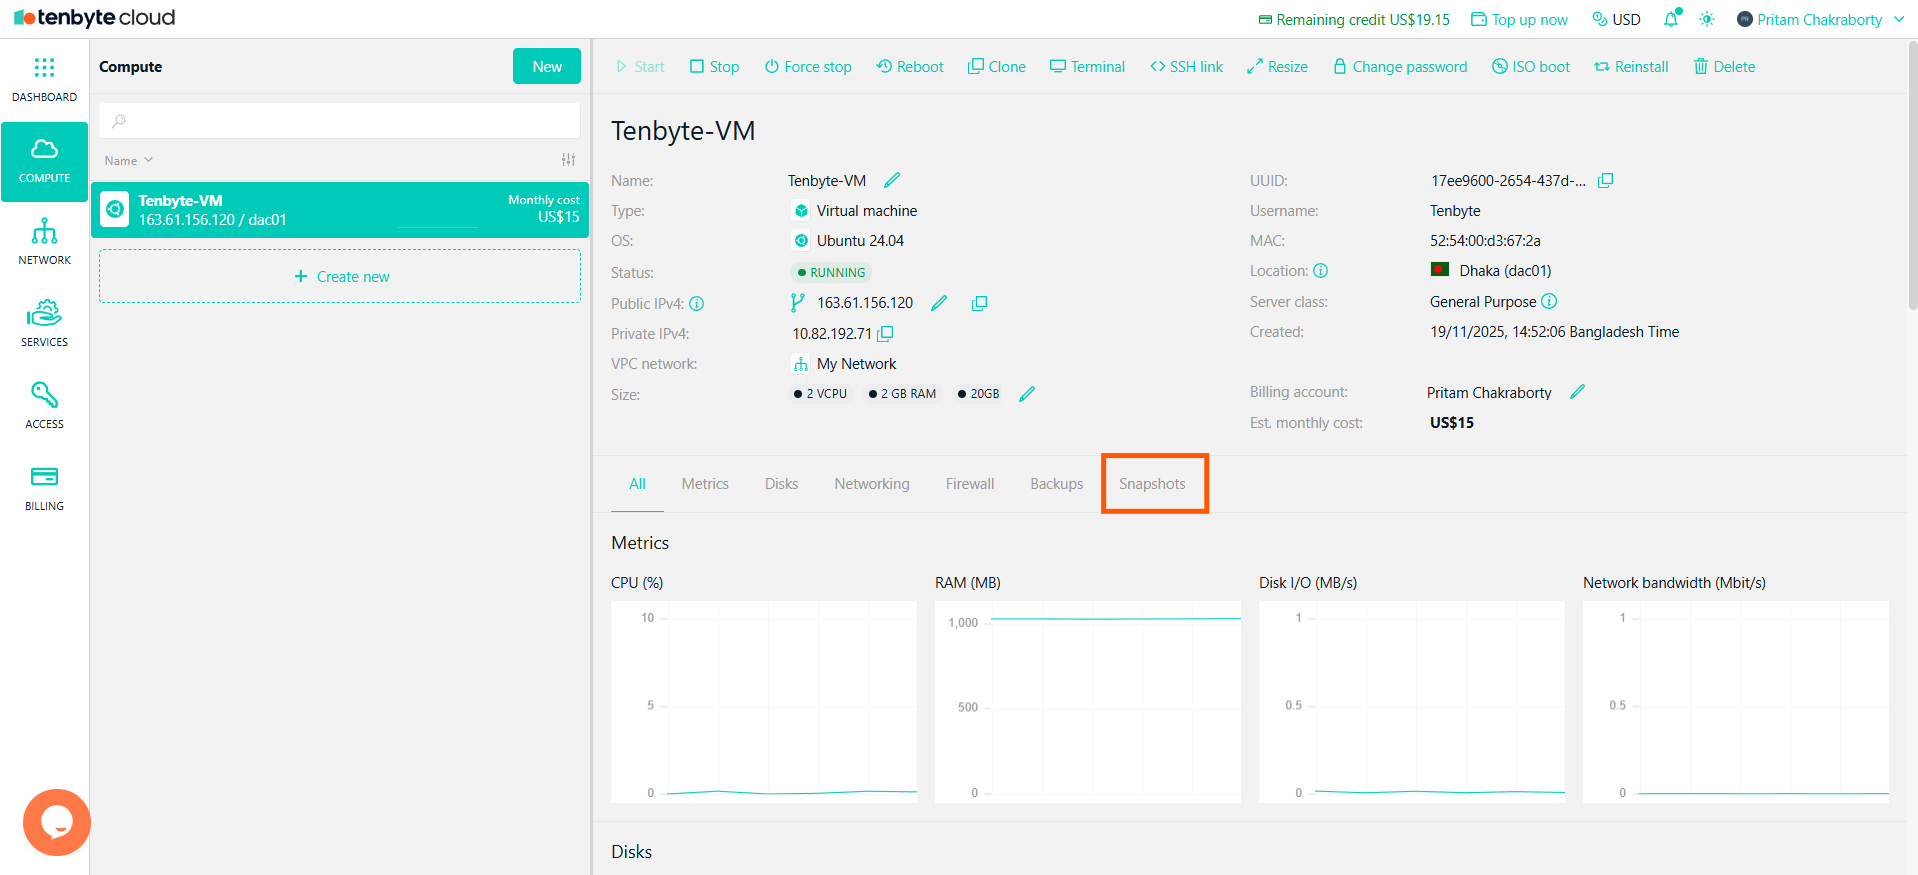Show Location info icon
This screenshot has height=875, width=1918.
tap(1320, 271)
